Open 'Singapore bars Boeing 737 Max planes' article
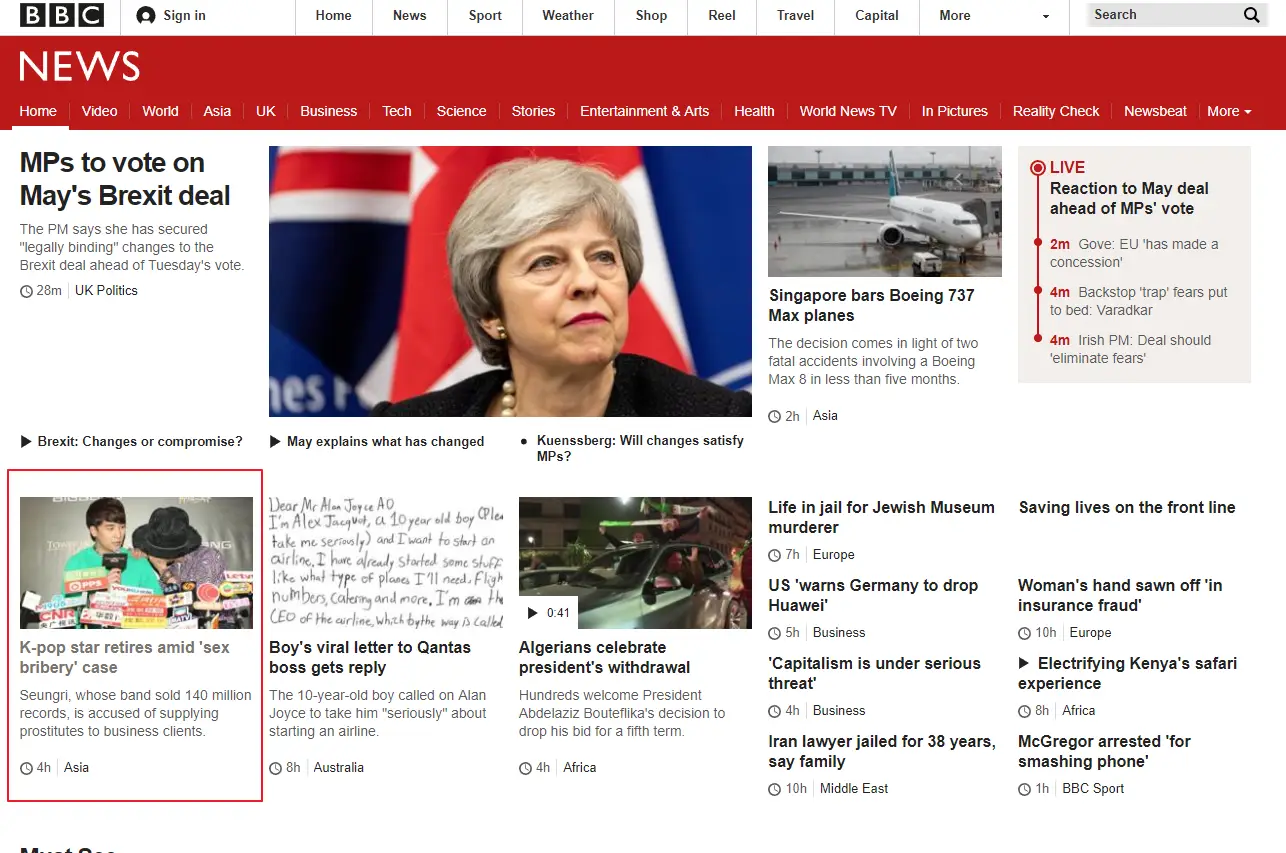The image size is (1286, 853). (x=870, y=305)
